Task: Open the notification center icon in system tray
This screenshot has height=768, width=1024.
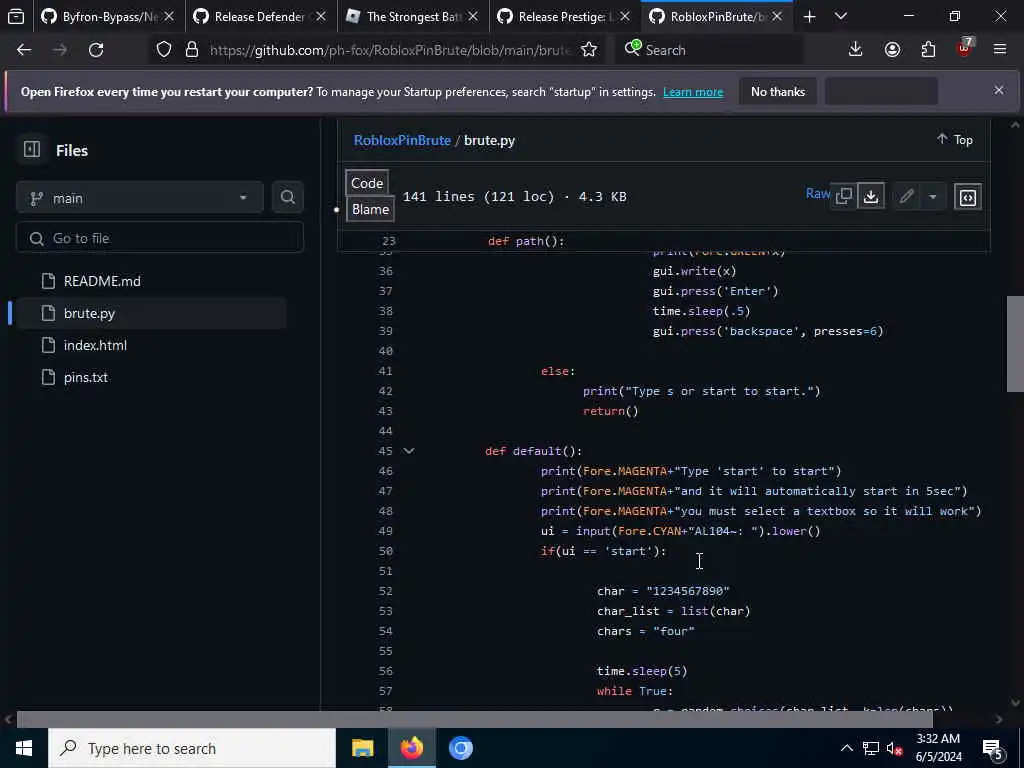Action: click(993, 749)
